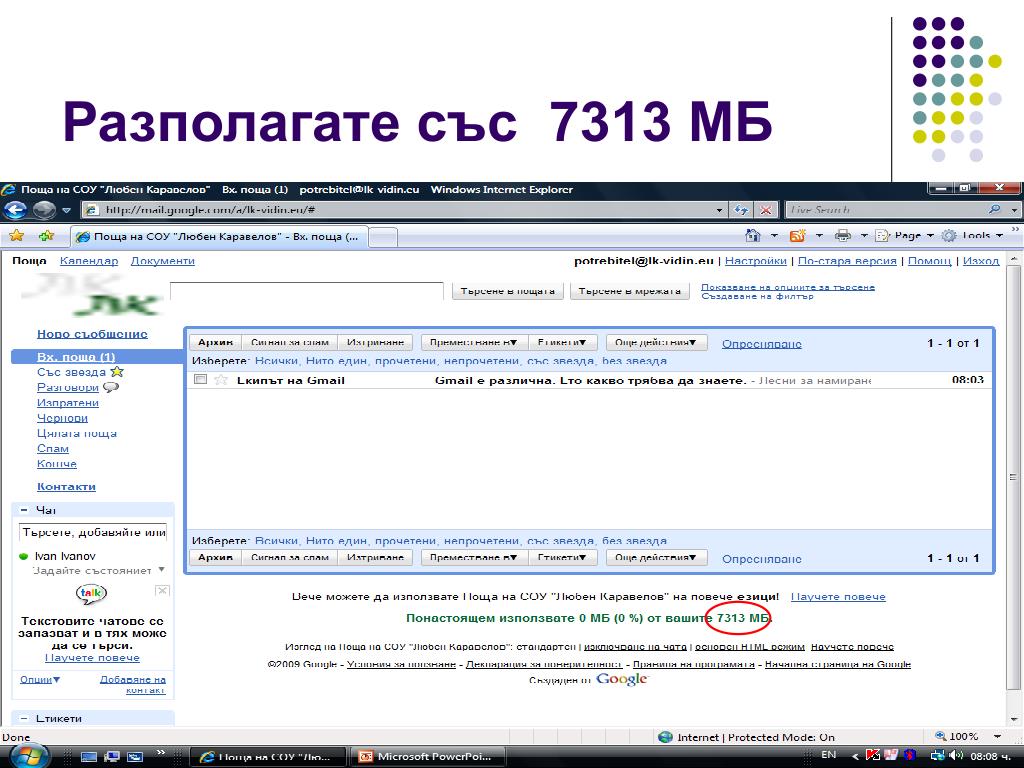Open the Изпратени folder
This screenshot has height=768, width=1024.
68,402
